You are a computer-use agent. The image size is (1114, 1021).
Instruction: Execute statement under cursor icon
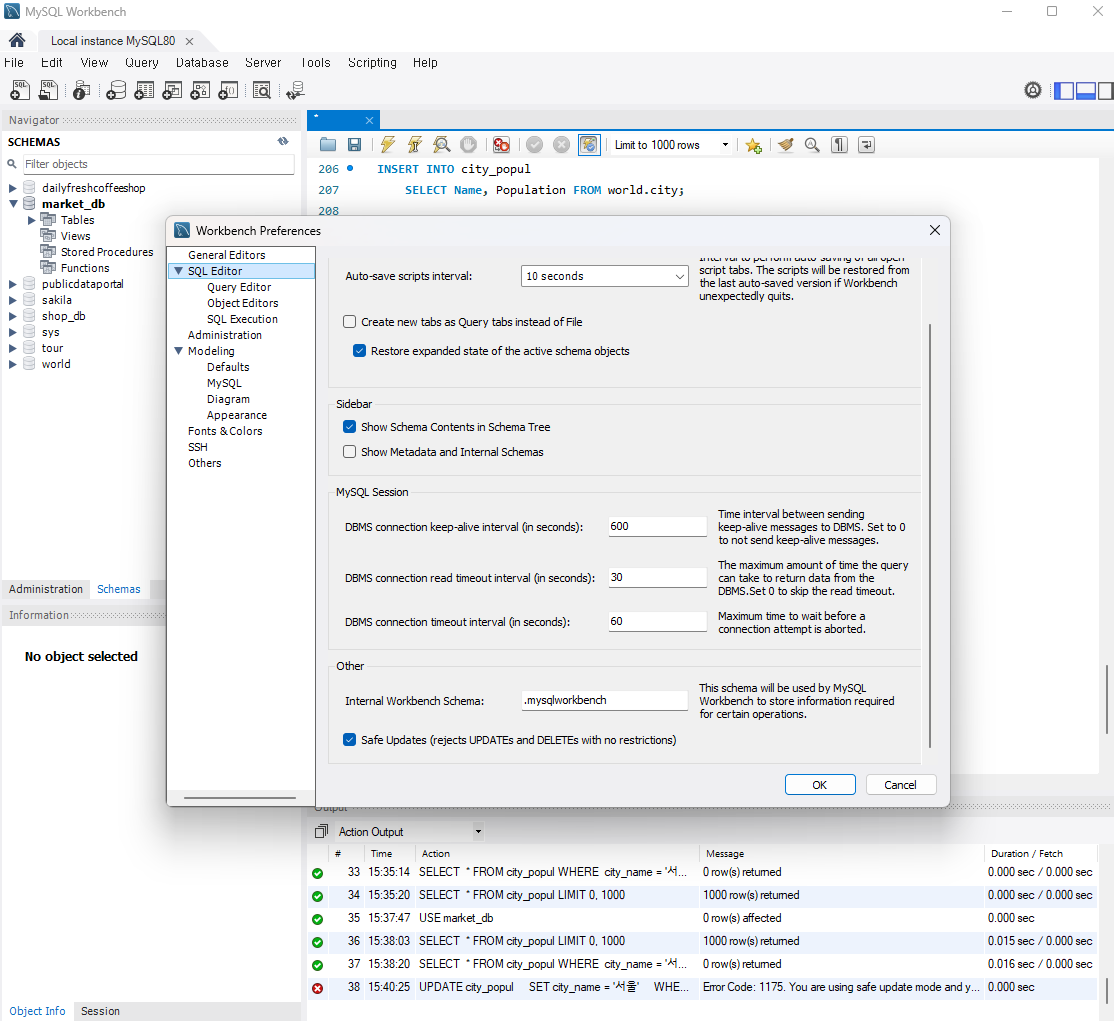click(415, 145)
